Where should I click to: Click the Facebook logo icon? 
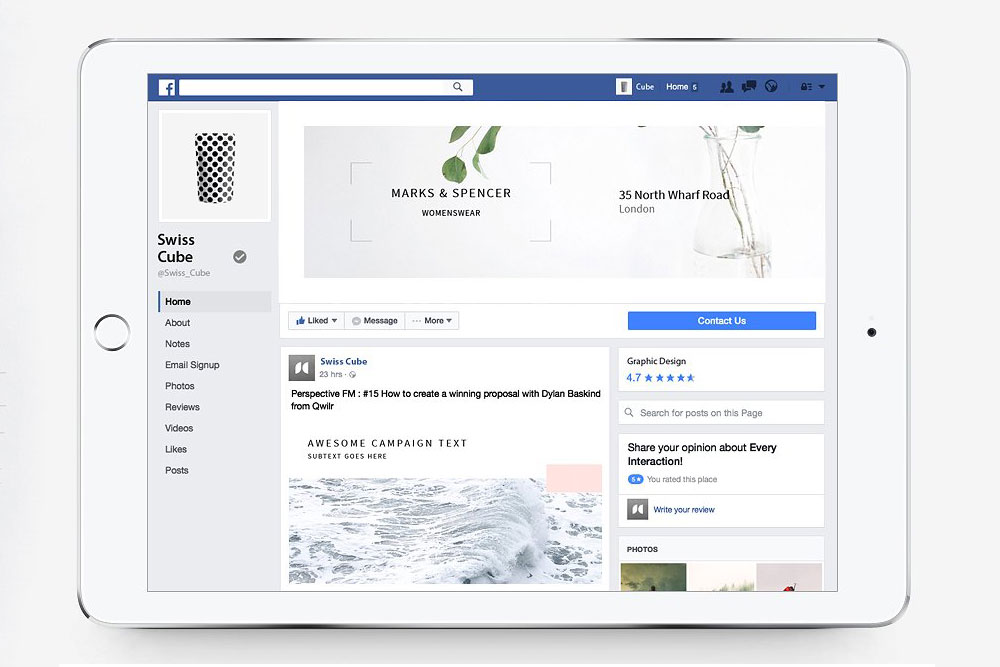167,87
